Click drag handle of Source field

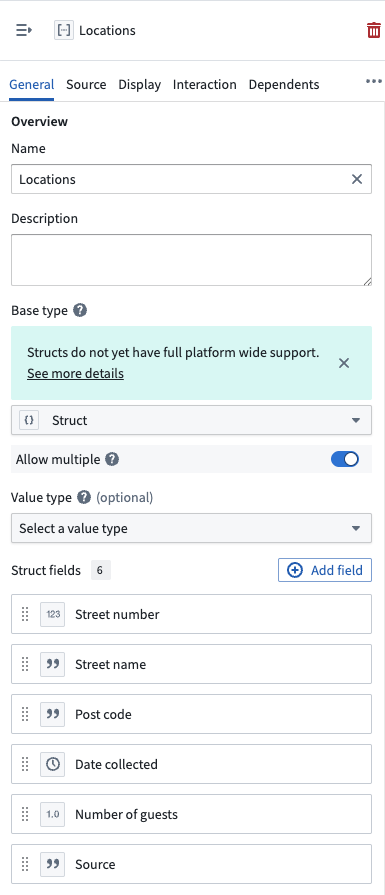25,864
